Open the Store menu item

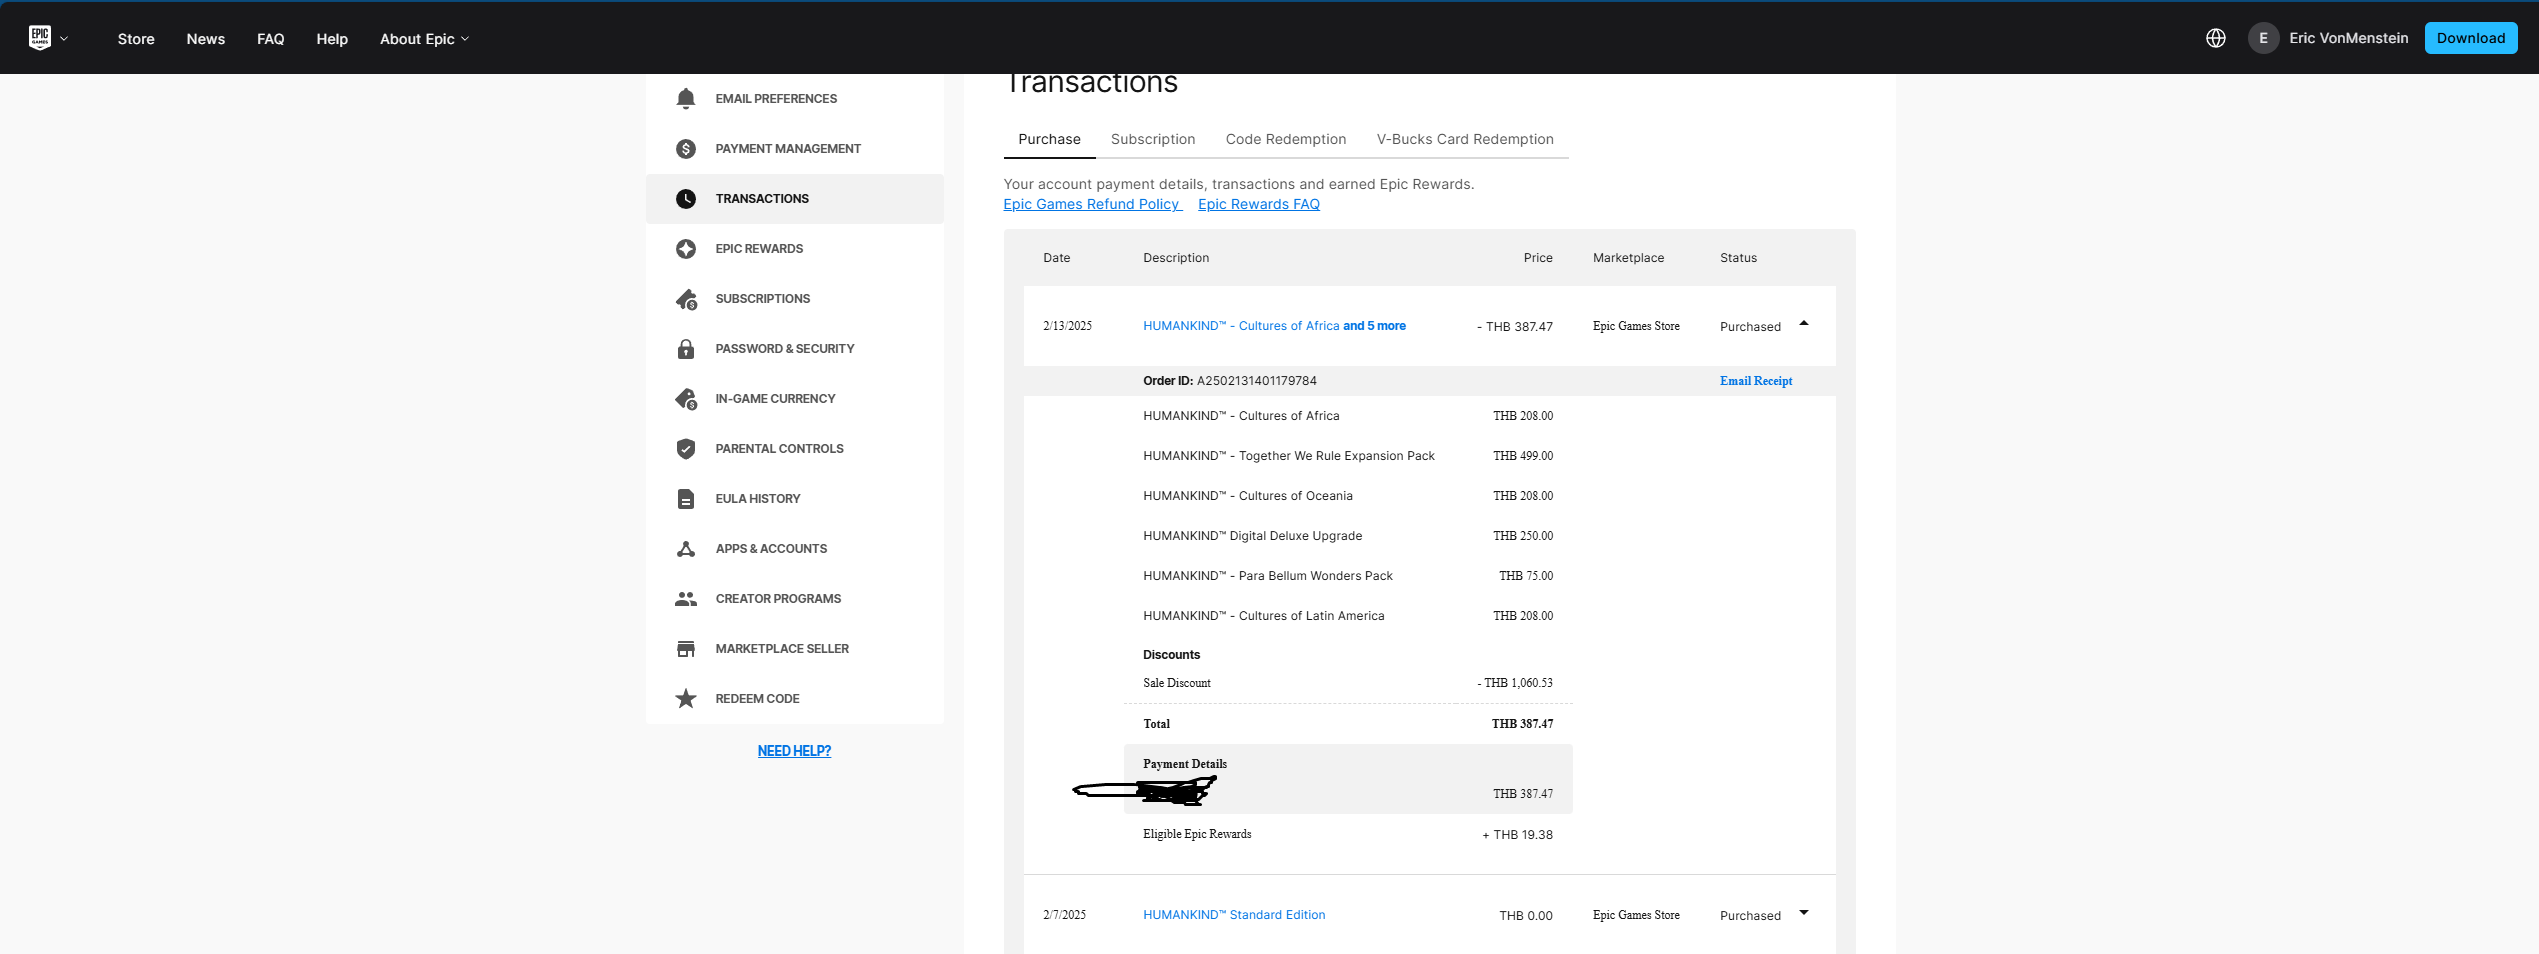tap(136, 39)
